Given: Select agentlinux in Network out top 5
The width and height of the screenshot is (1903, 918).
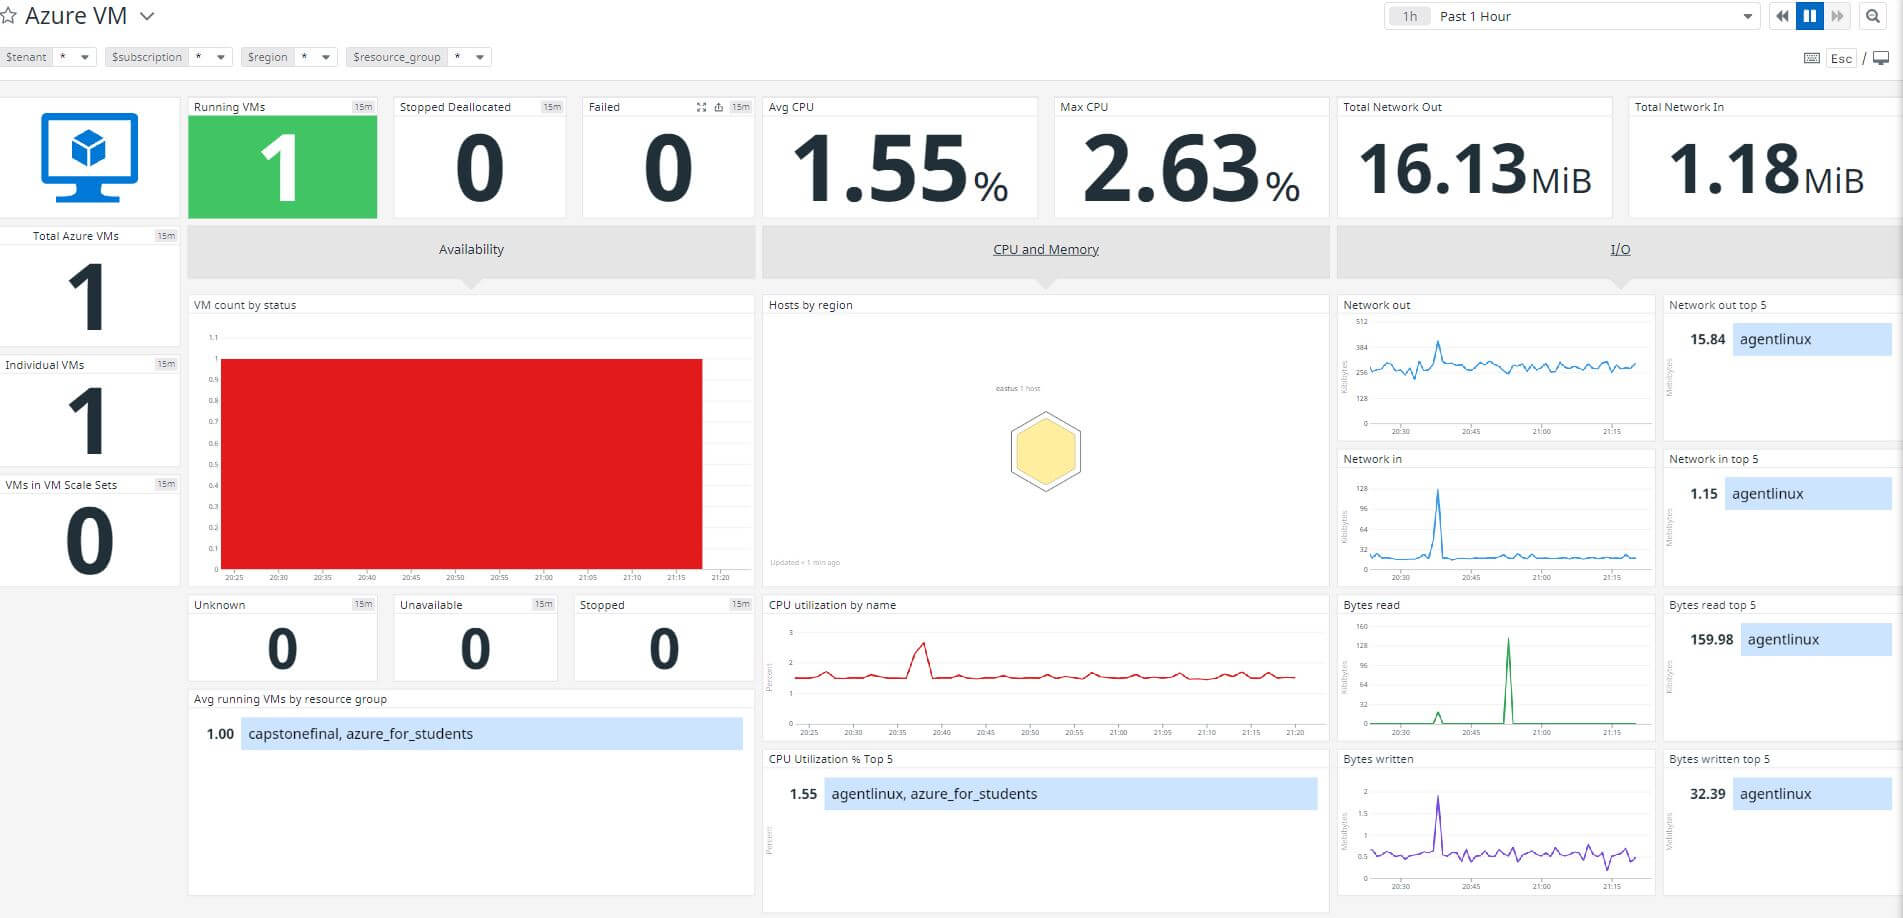Looking at the screenshot, I should click(x=1812, y=339).
